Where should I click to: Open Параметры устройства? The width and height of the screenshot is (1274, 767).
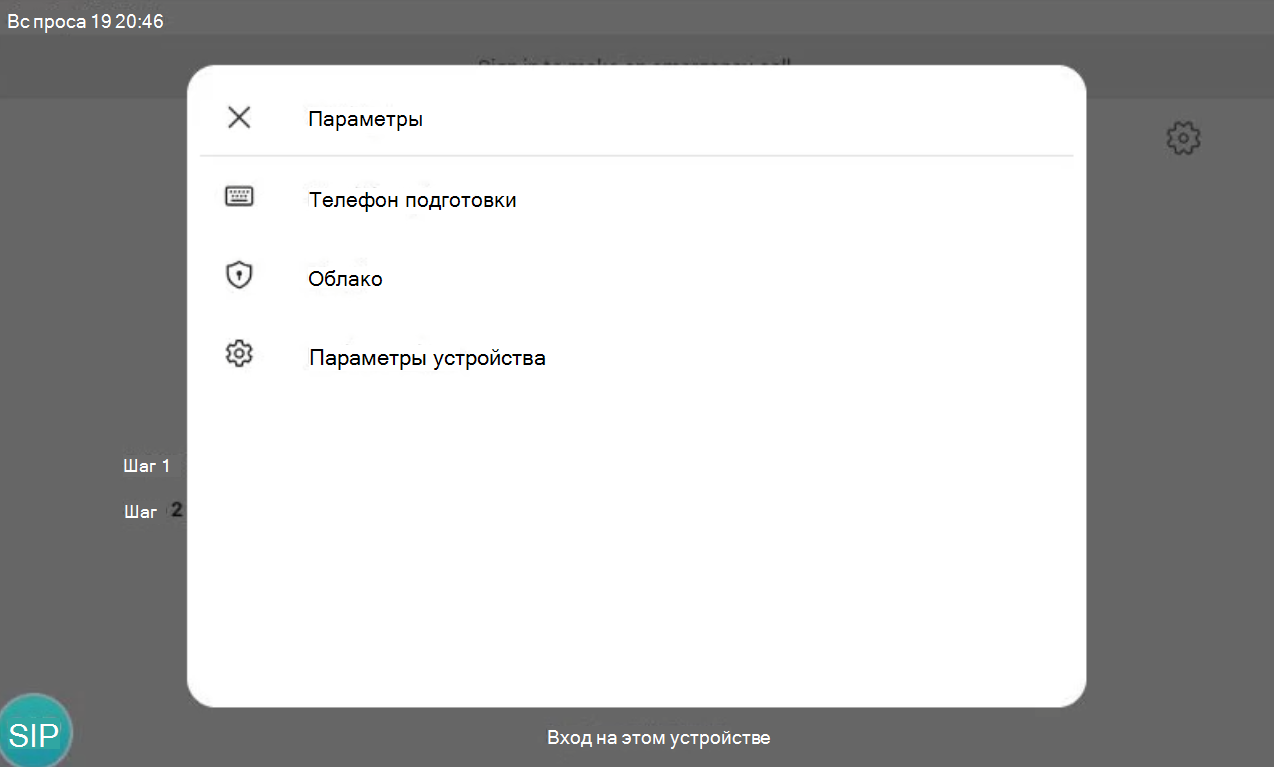[636, 357]
